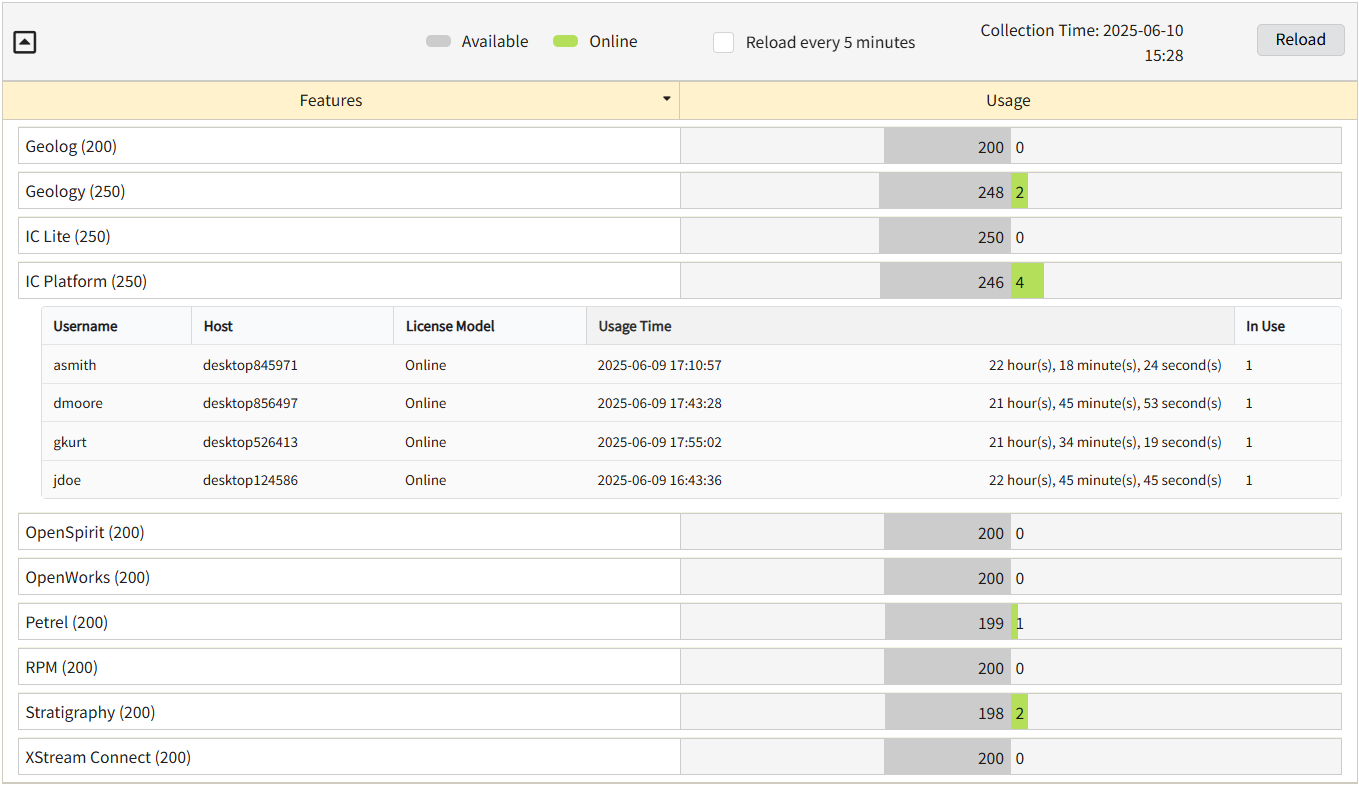The width and height of the screenshot is (1359, 788).
Task: Select the Geology feature row
Action: pos(350,190)
